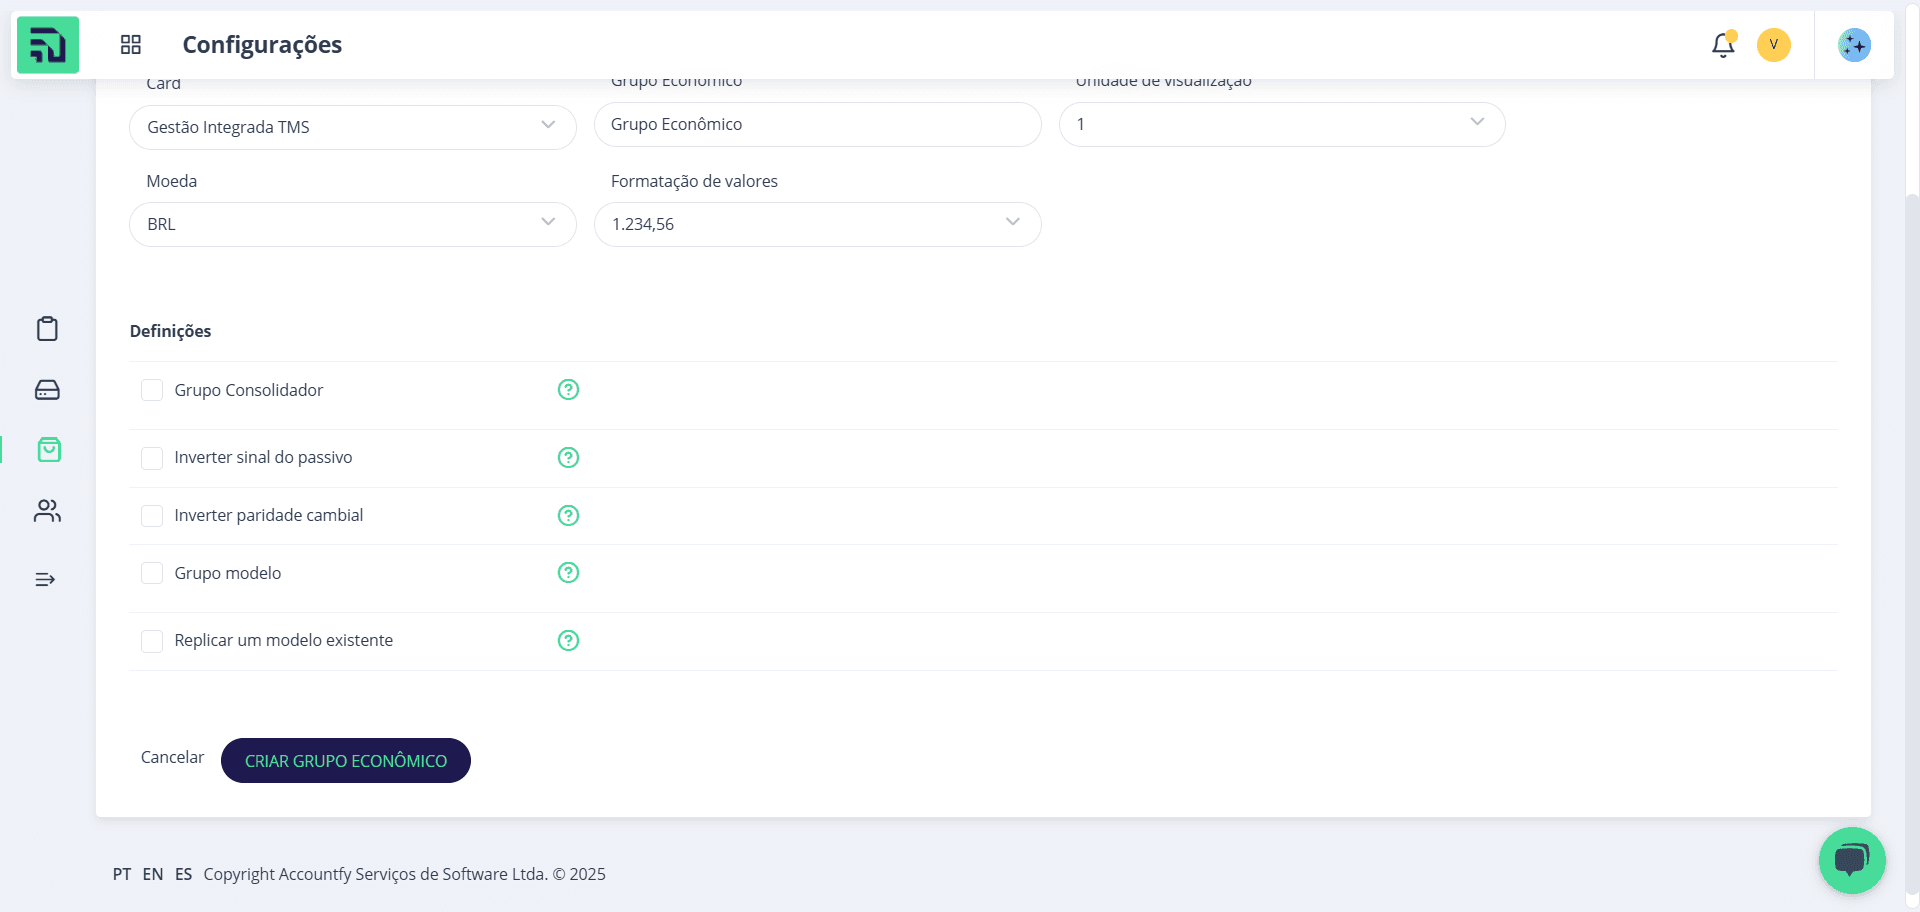The height and width of the screenshot is (912, 1920).
Task: Click the copyright Accountfy footer text
Action: pos(405,874)
